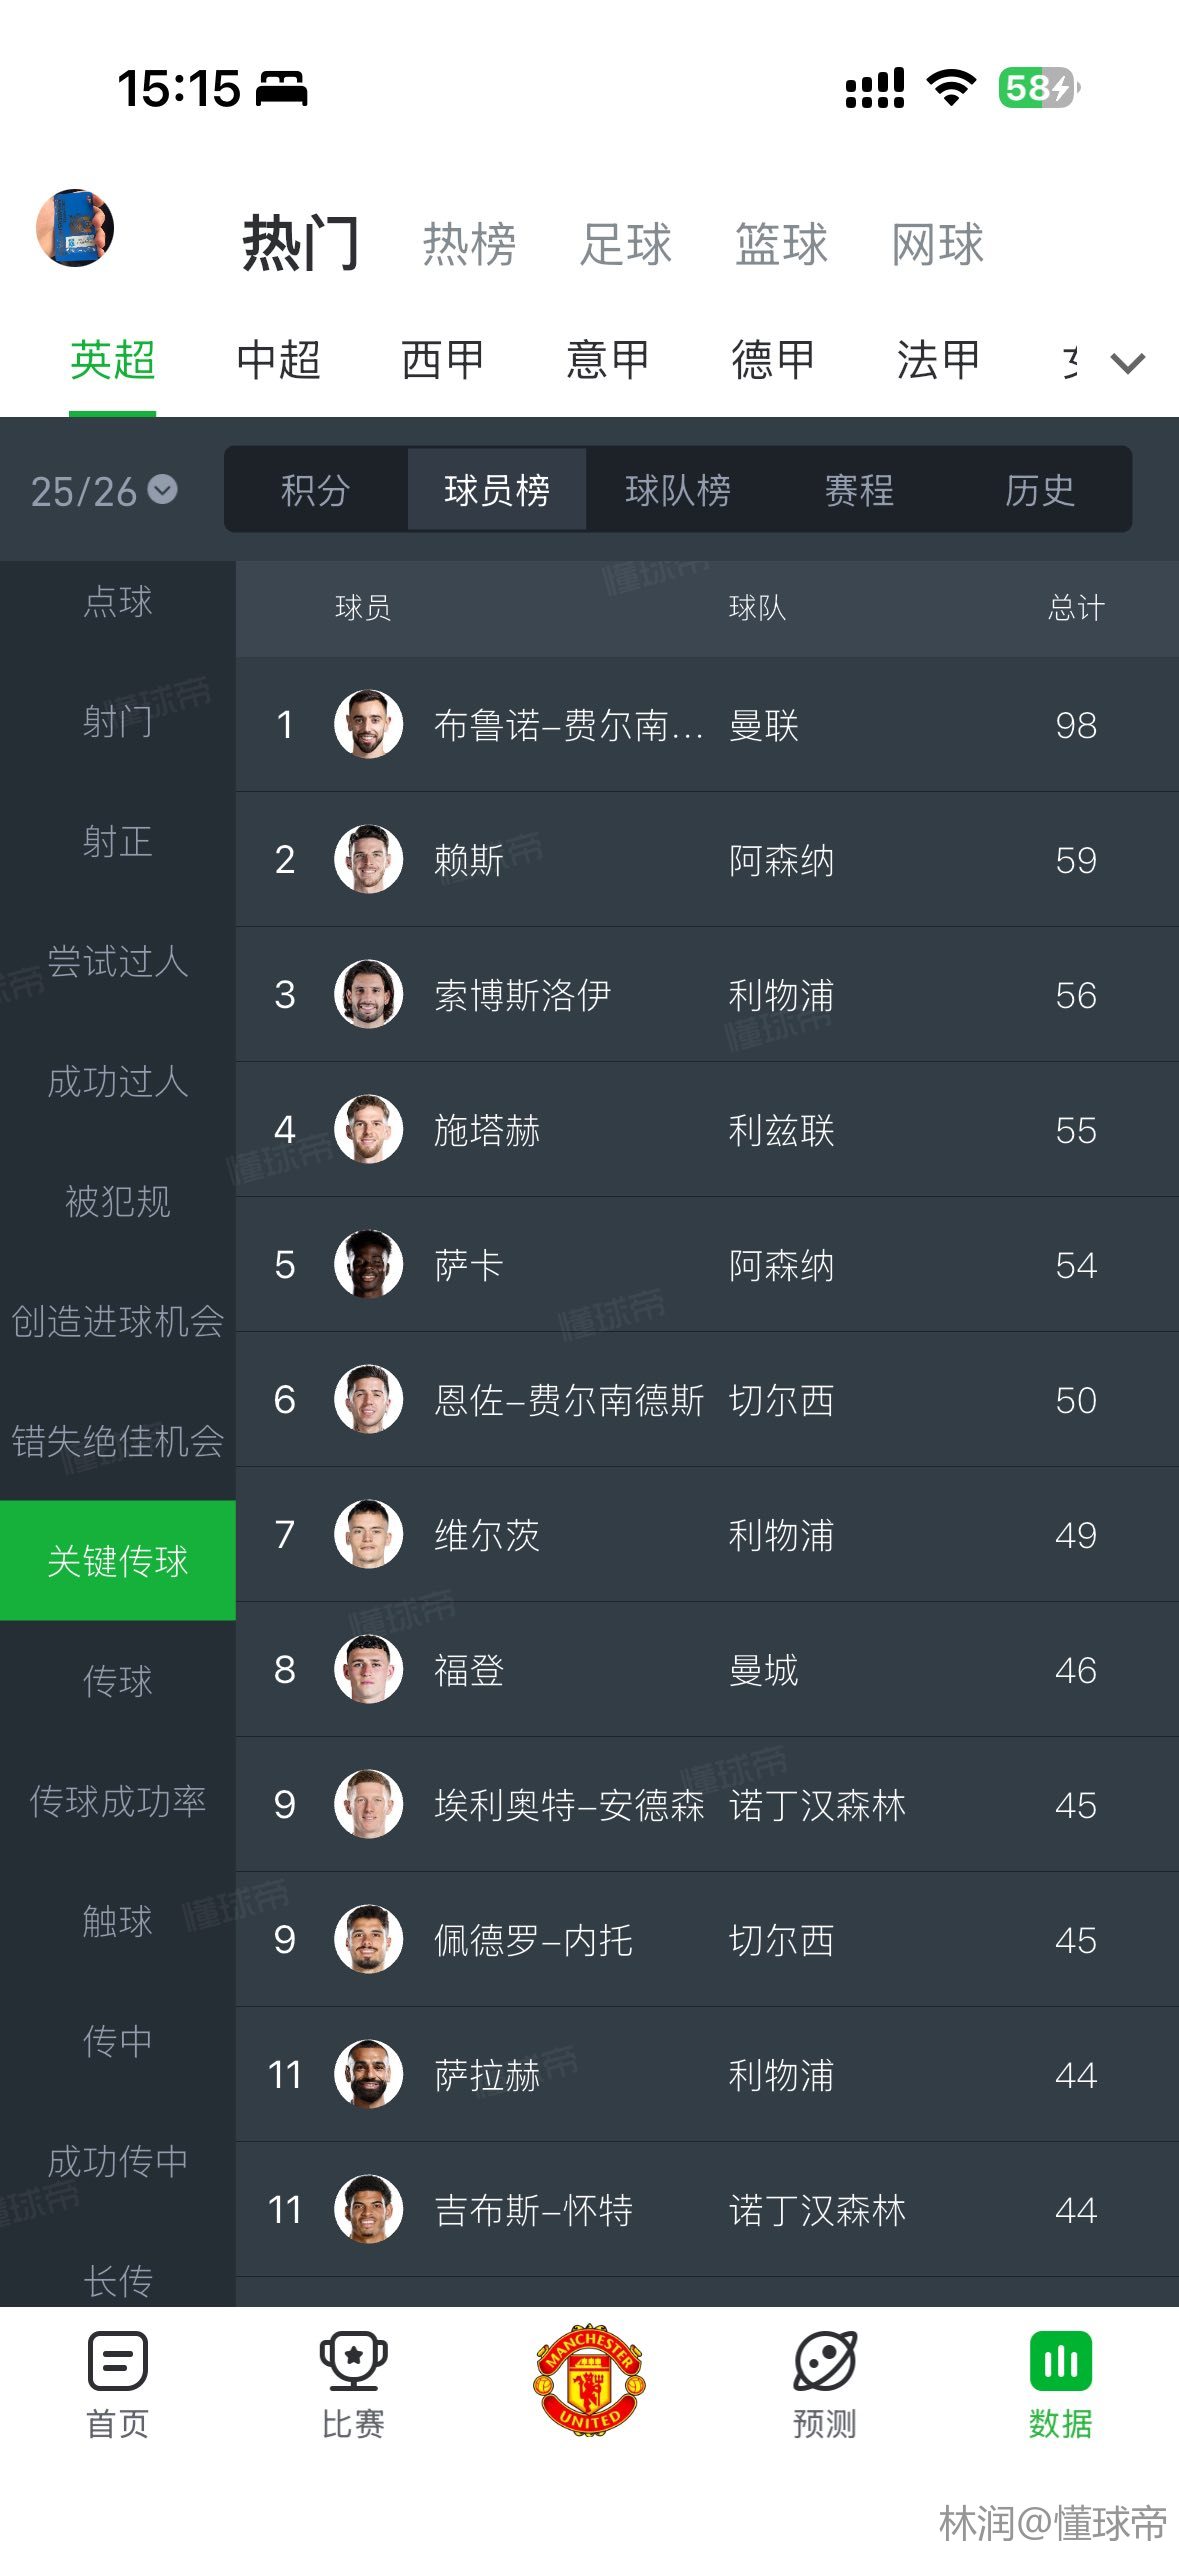Viewport: 1179px width, 2556px height.
Task: Select 传球成功率 in the stat sidebar
Action: pyautogui.click(x=118, y=1801)
